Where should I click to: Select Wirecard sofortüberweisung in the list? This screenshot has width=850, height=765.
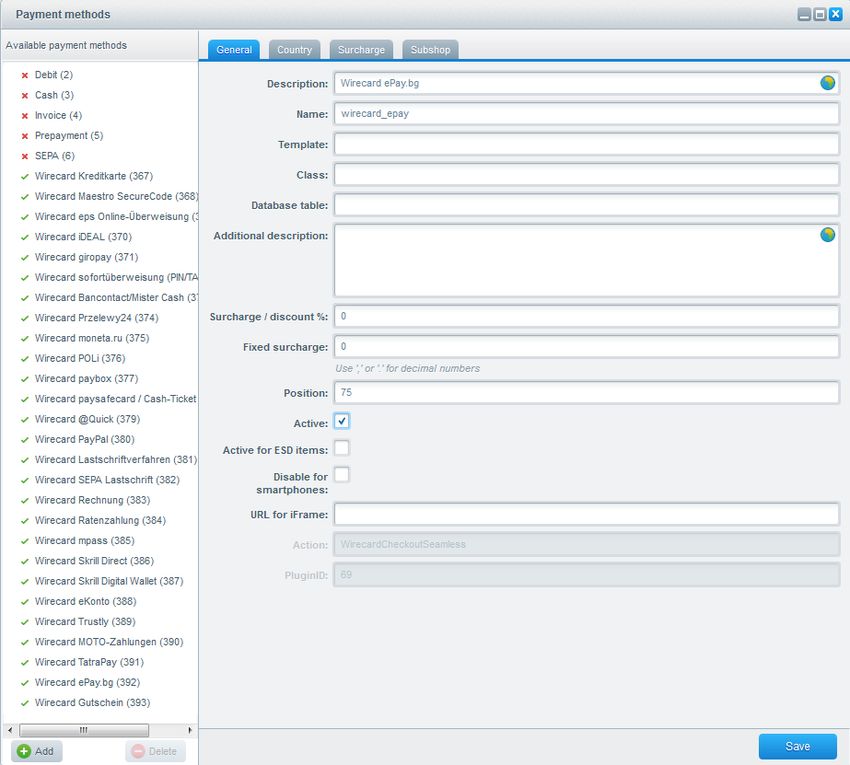tap(116, 277)
